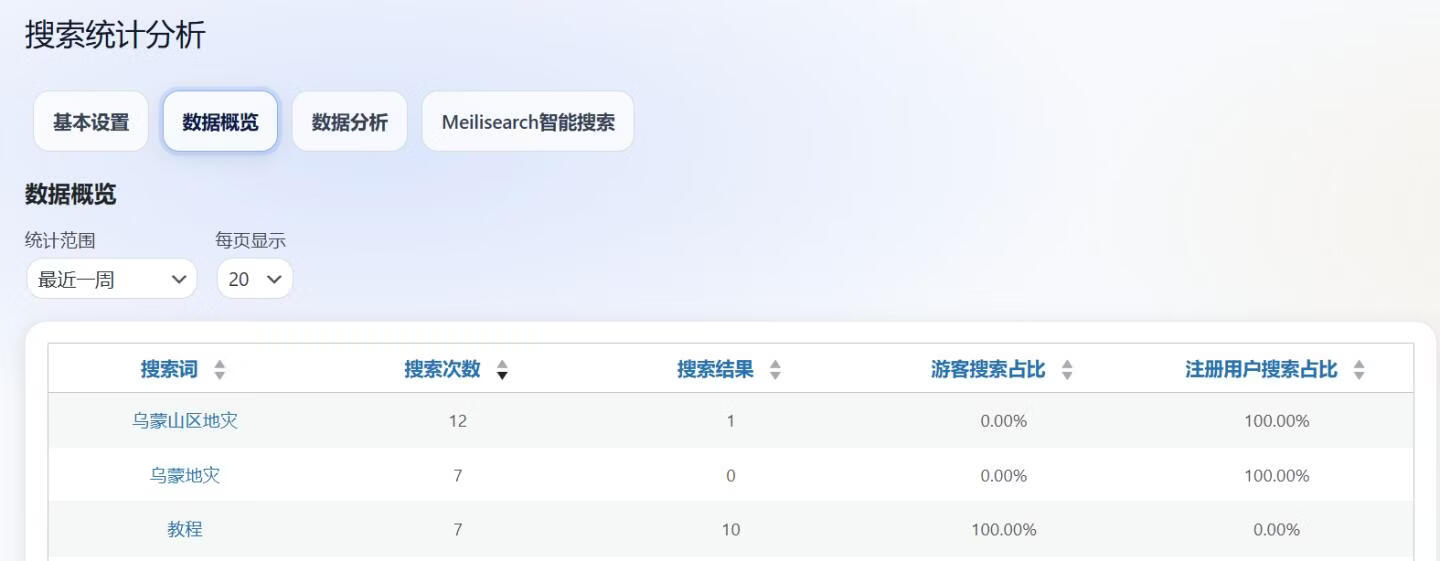The height and width of the screenshot is (561, 1440).
Task: Click the 搜索词 column header text
Action: (169, 369)
